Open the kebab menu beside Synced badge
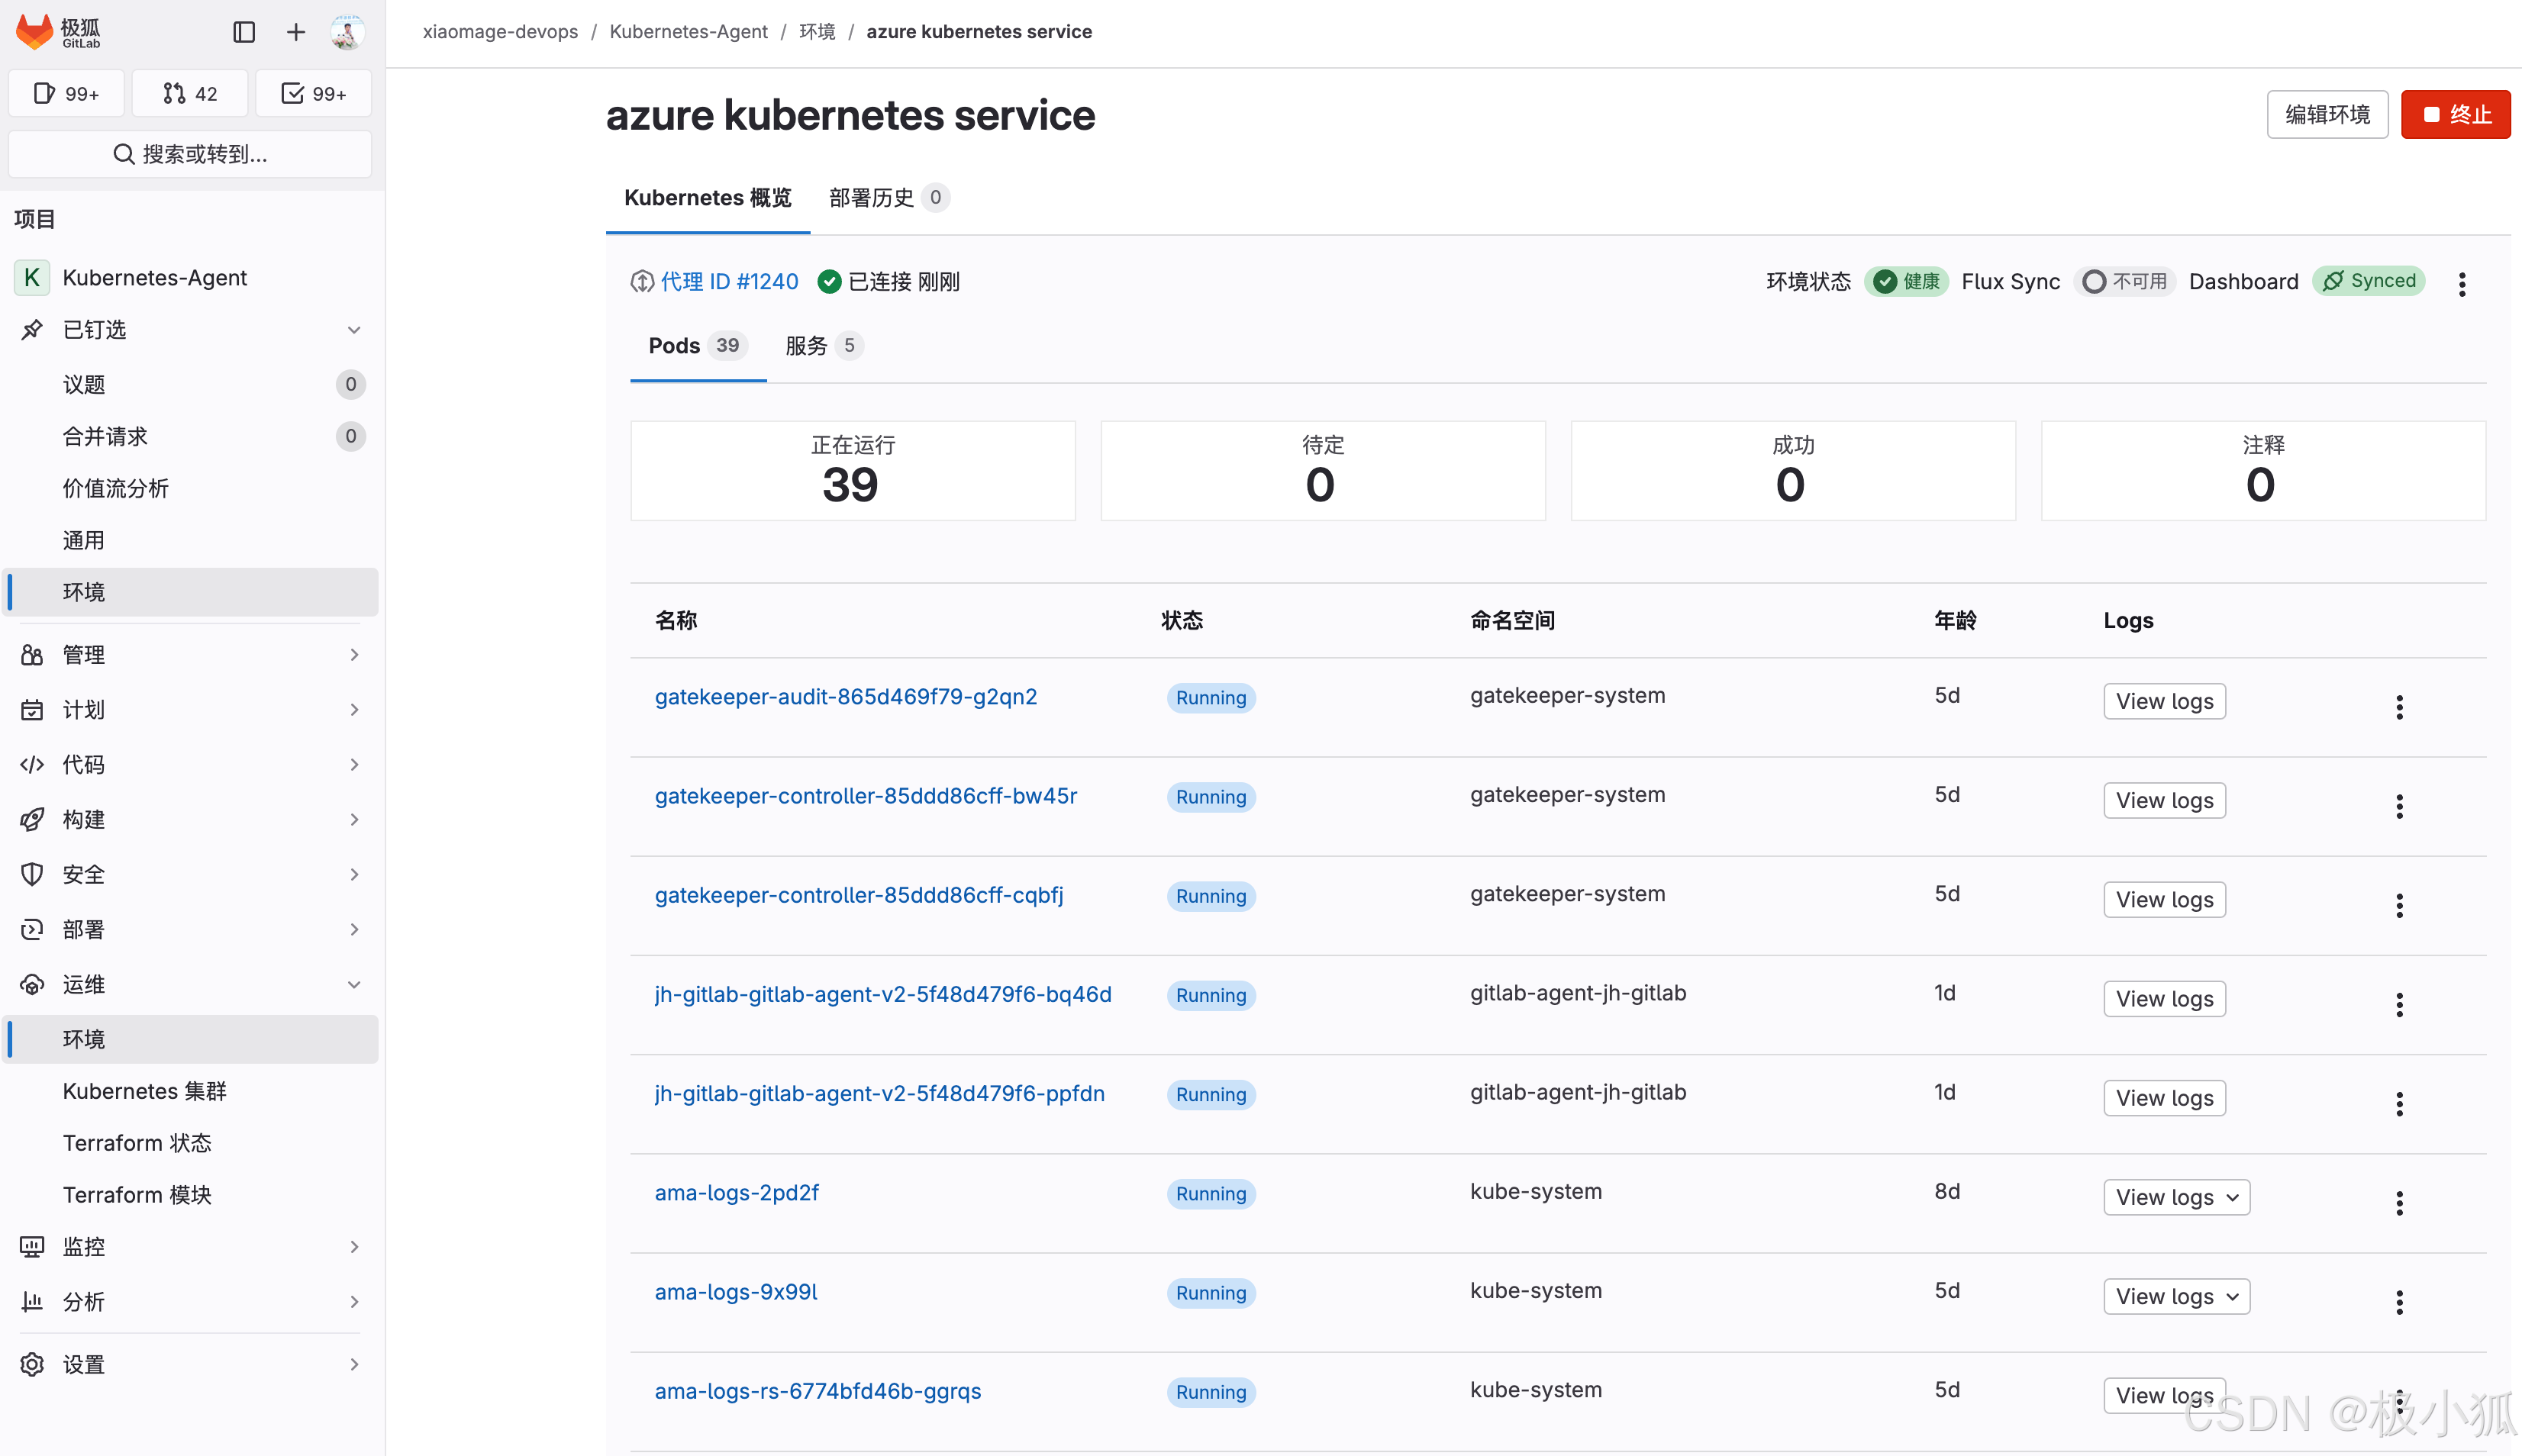Viewport: 2522px width, 1456px height. [x=2462, y=284]
